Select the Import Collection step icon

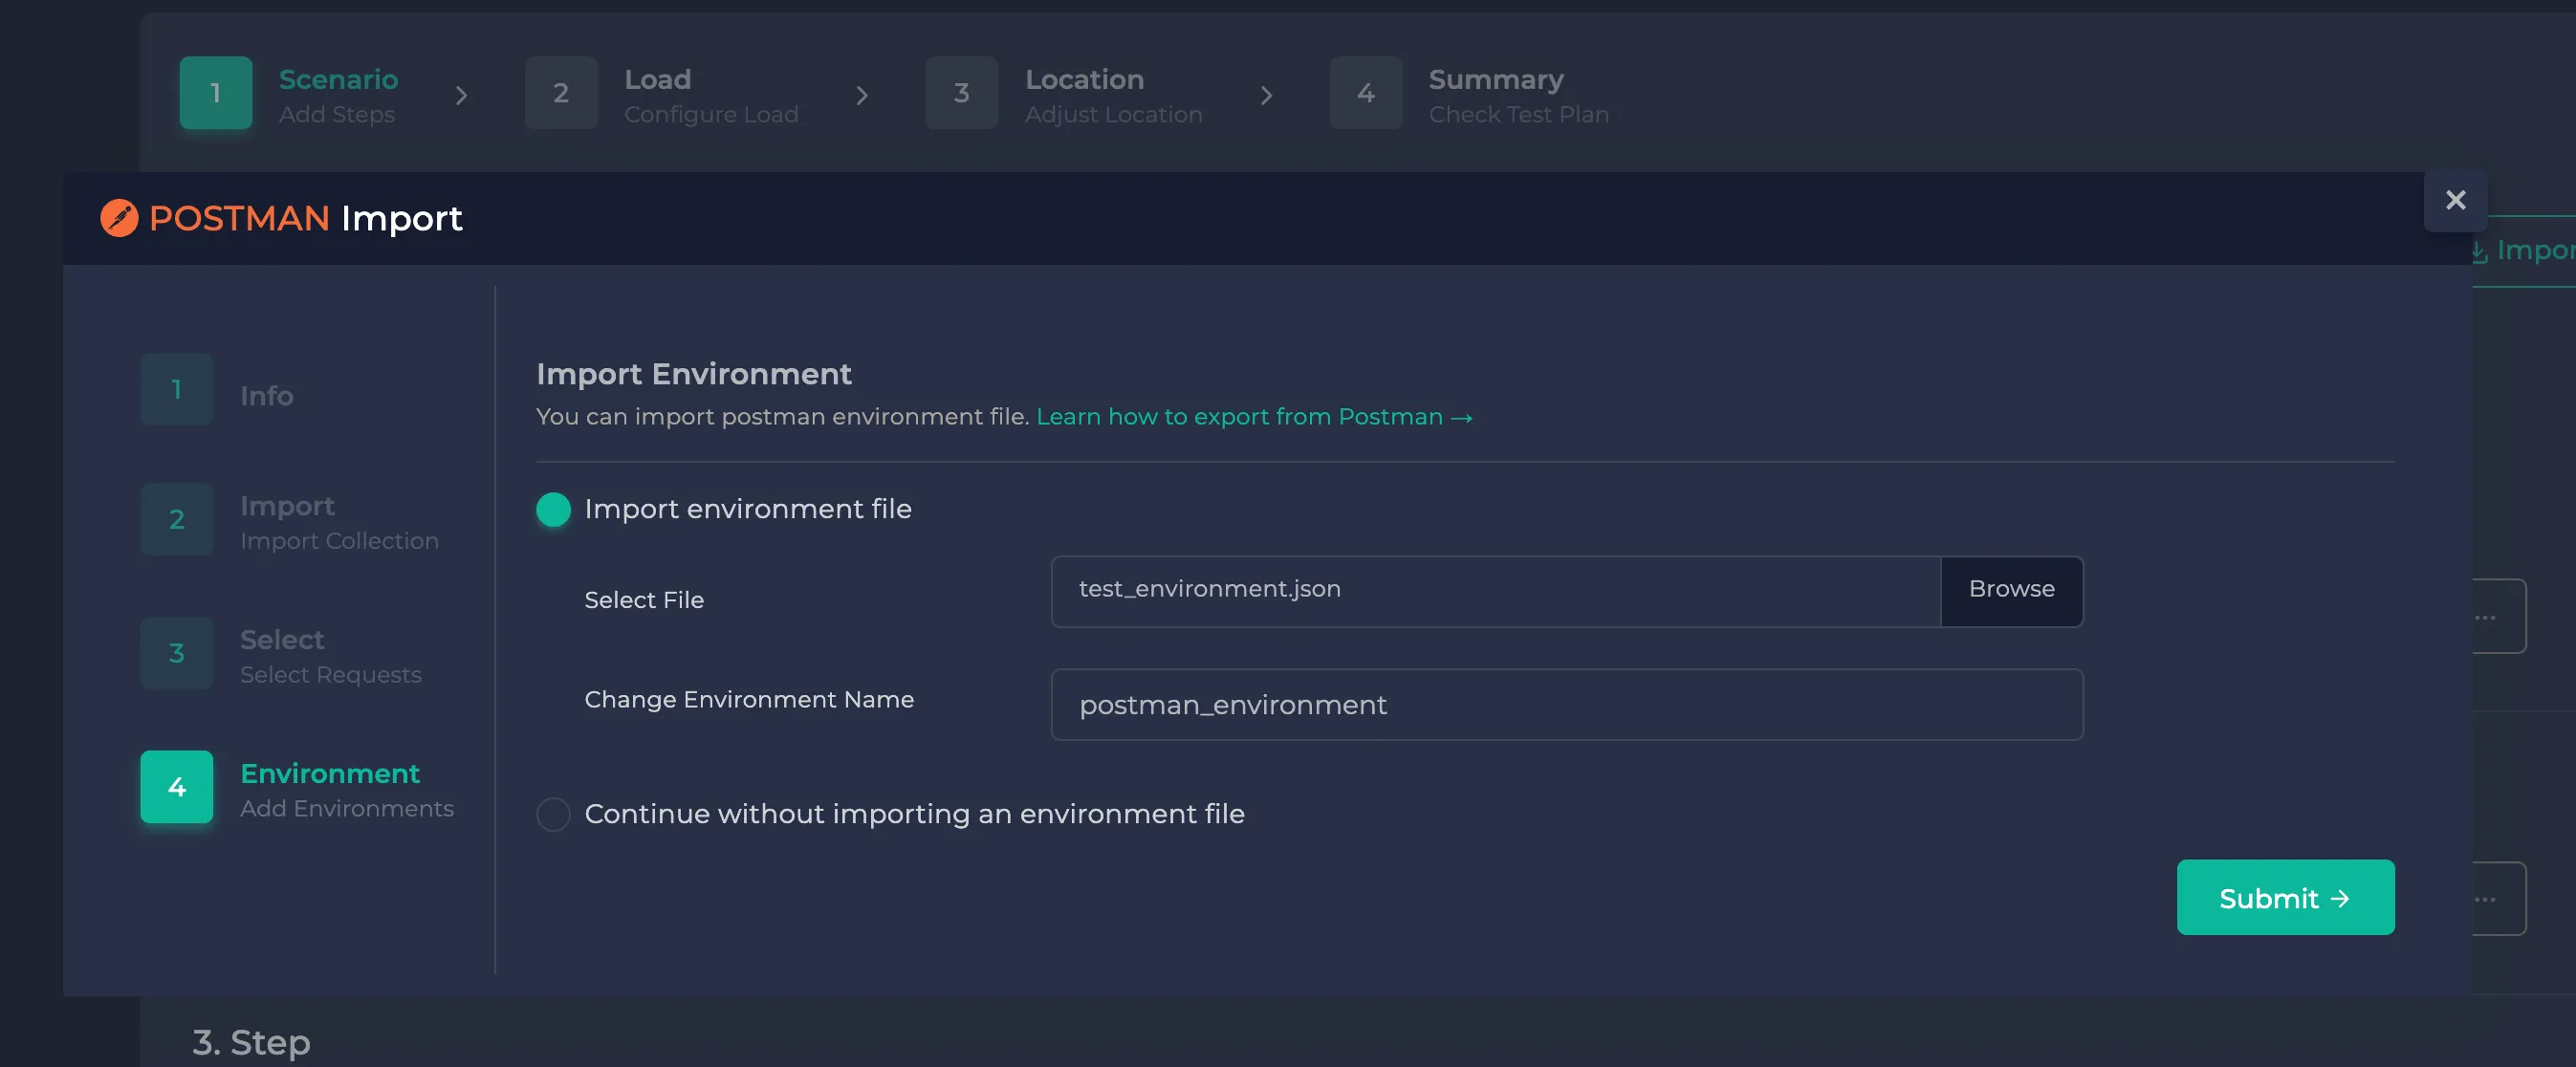[x=176, y=519]
